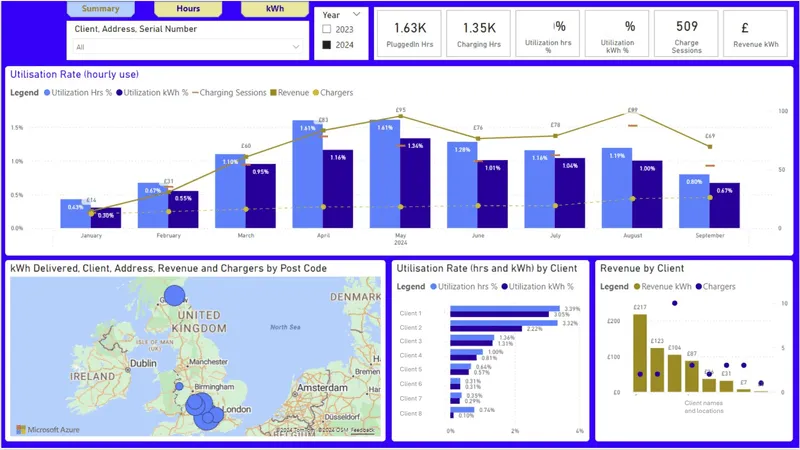Toggle Revenue kWh legend dot in Revenue by Client

coord(637,287)
